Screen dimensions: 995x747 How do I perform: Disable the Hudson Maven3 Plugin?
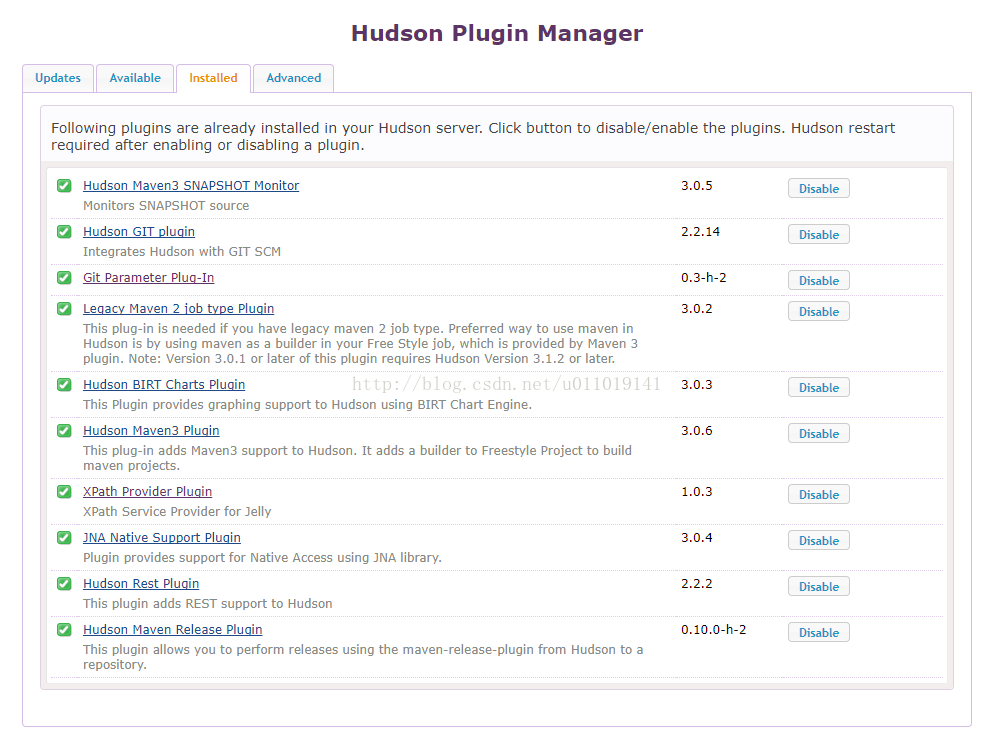819,433
